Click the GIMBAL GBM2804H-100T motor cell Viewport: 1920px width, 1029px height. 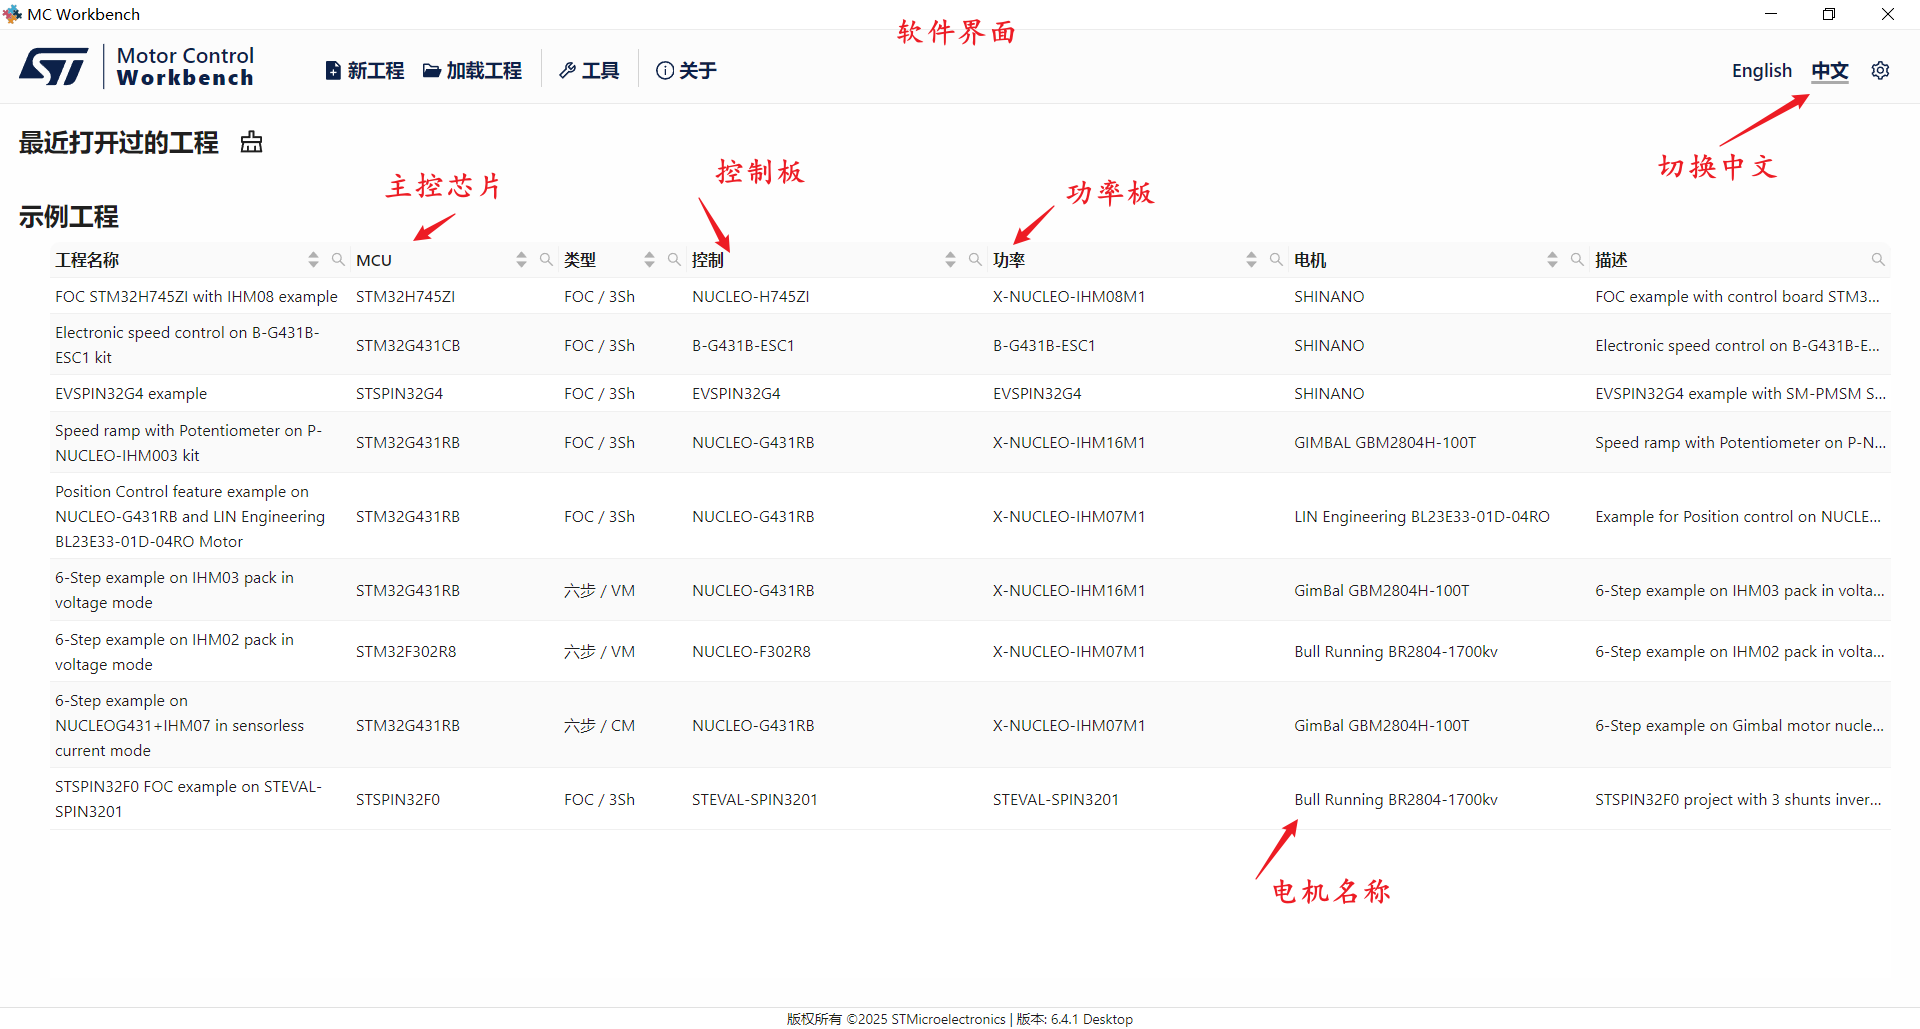click(x=1385, y=443)
